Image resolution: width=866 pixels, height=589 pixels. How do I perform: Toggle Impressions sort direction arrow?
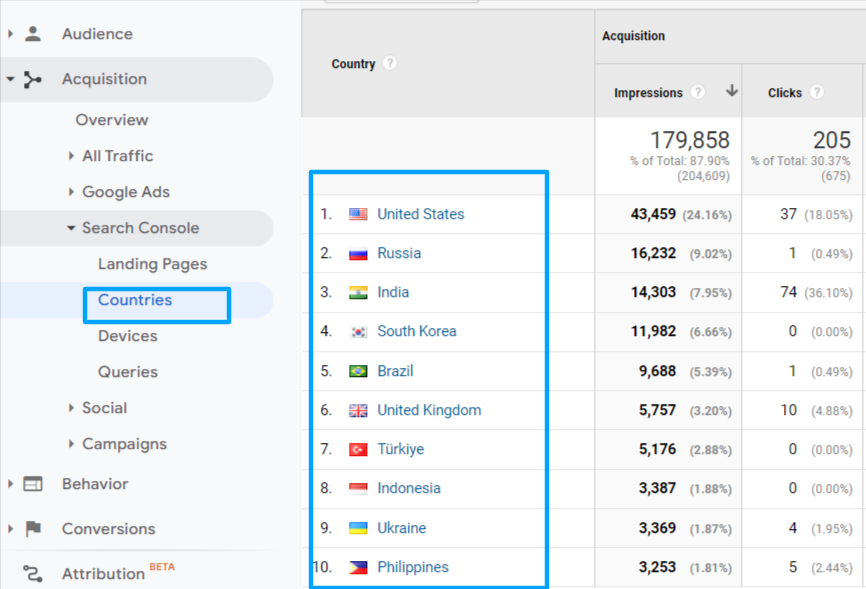pyautogui.click(x=733, y=92)
